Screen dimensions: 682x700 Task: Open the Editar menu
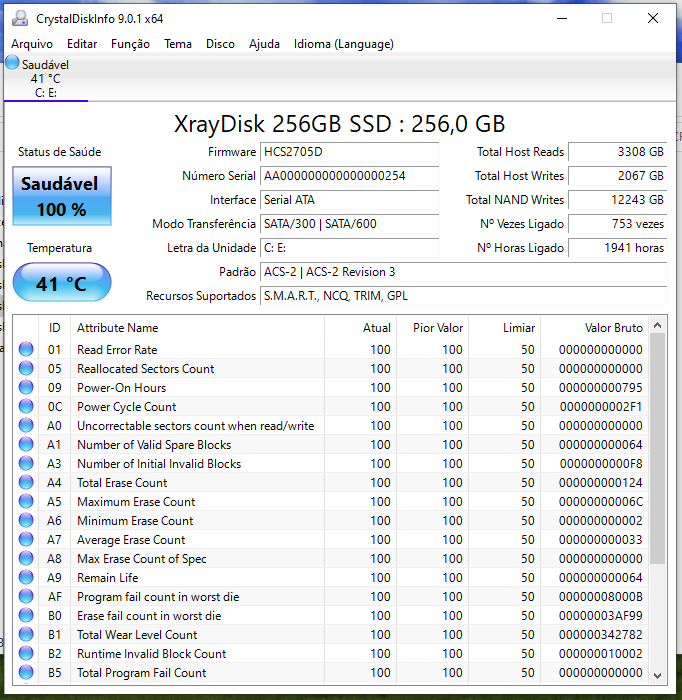[82, 44]
